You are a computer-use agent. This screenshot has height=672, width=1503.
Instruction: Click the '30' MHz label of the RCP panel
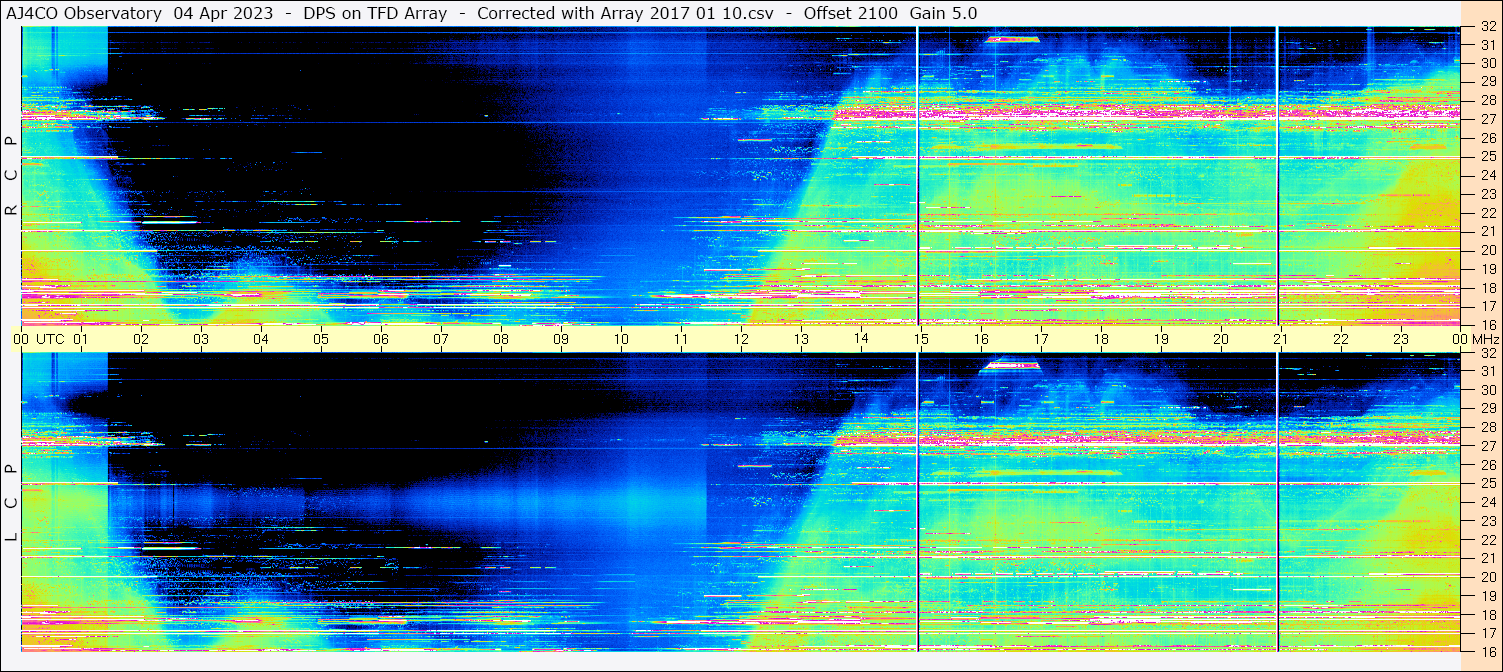coord(1488,63)
